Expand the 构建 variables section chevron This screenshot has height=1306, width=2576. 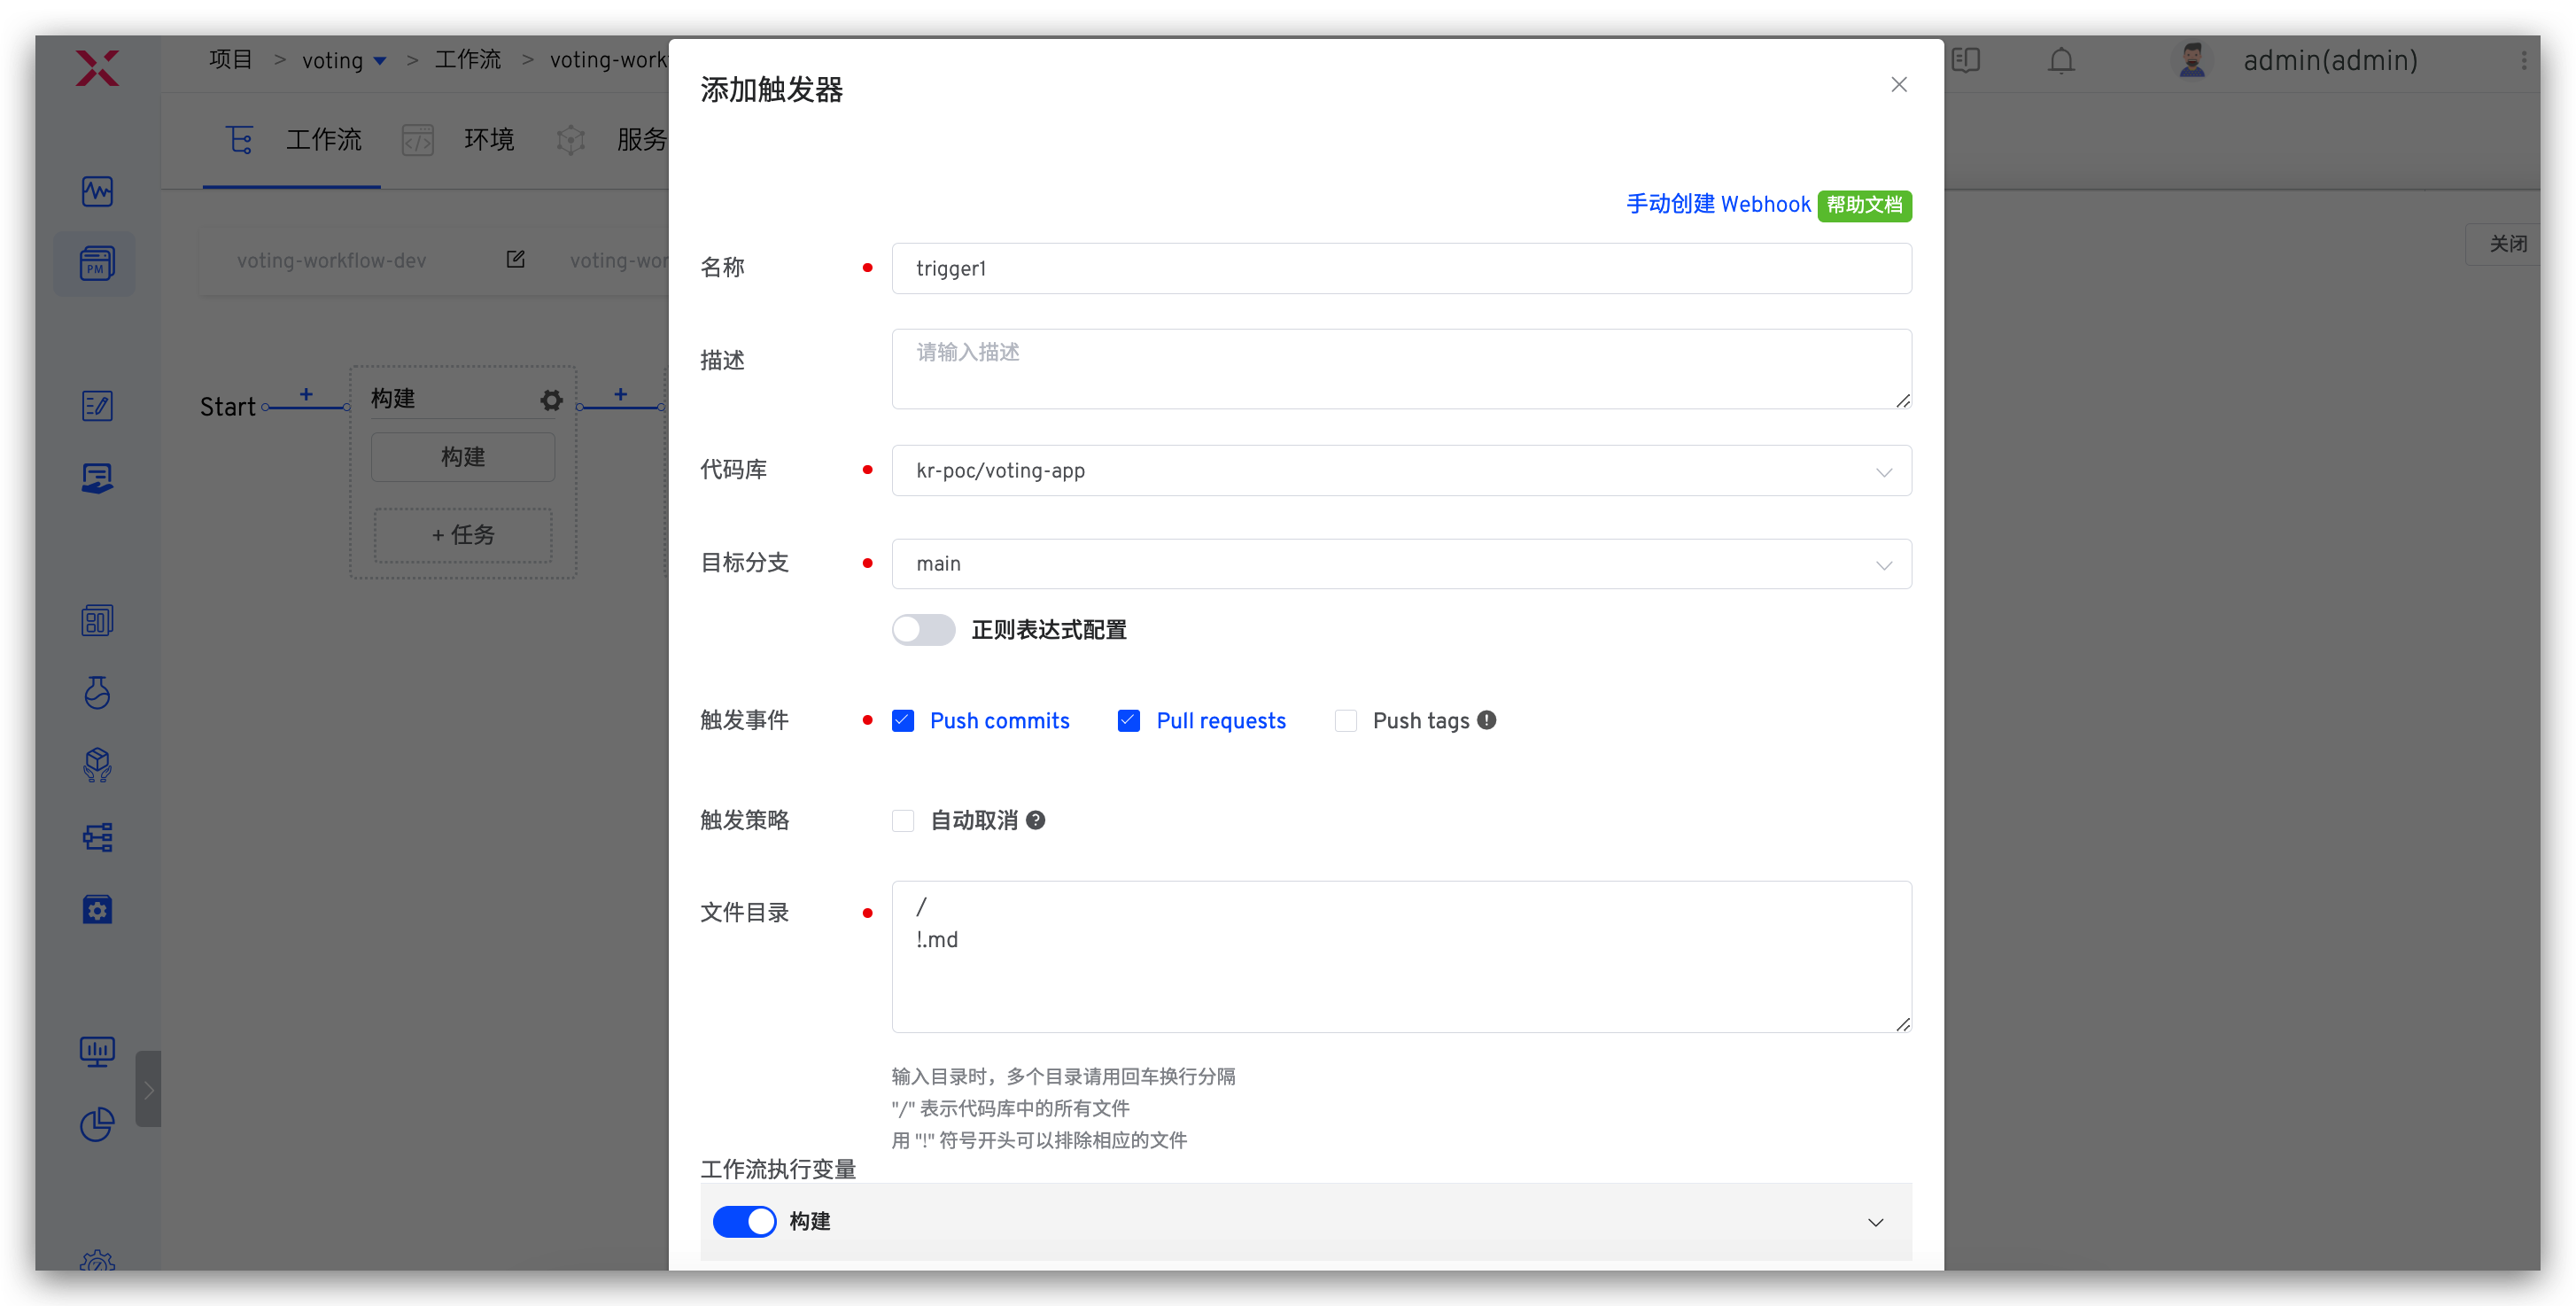pyautogui.click(x=1875, y=1222)
